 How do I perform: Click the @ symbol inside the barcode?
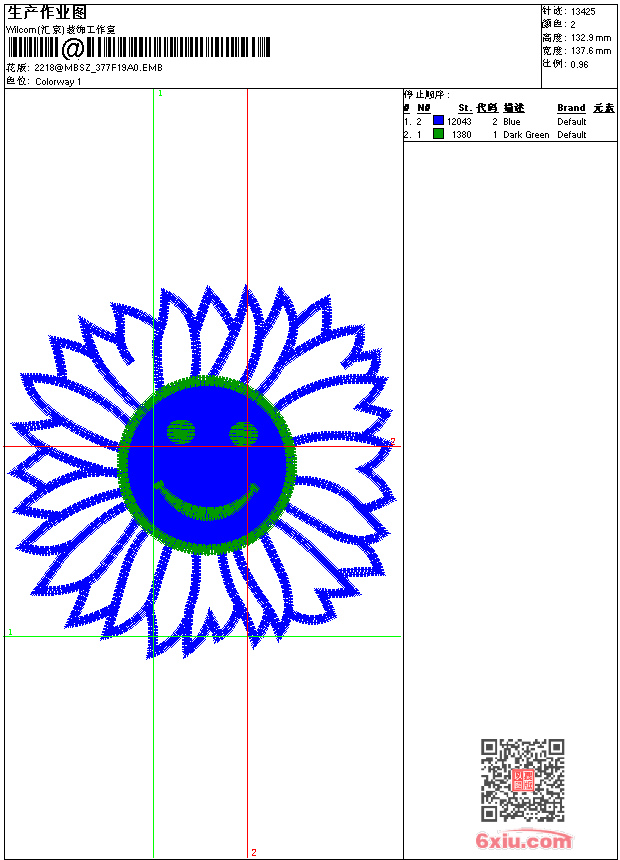click(x=73, y=48)
